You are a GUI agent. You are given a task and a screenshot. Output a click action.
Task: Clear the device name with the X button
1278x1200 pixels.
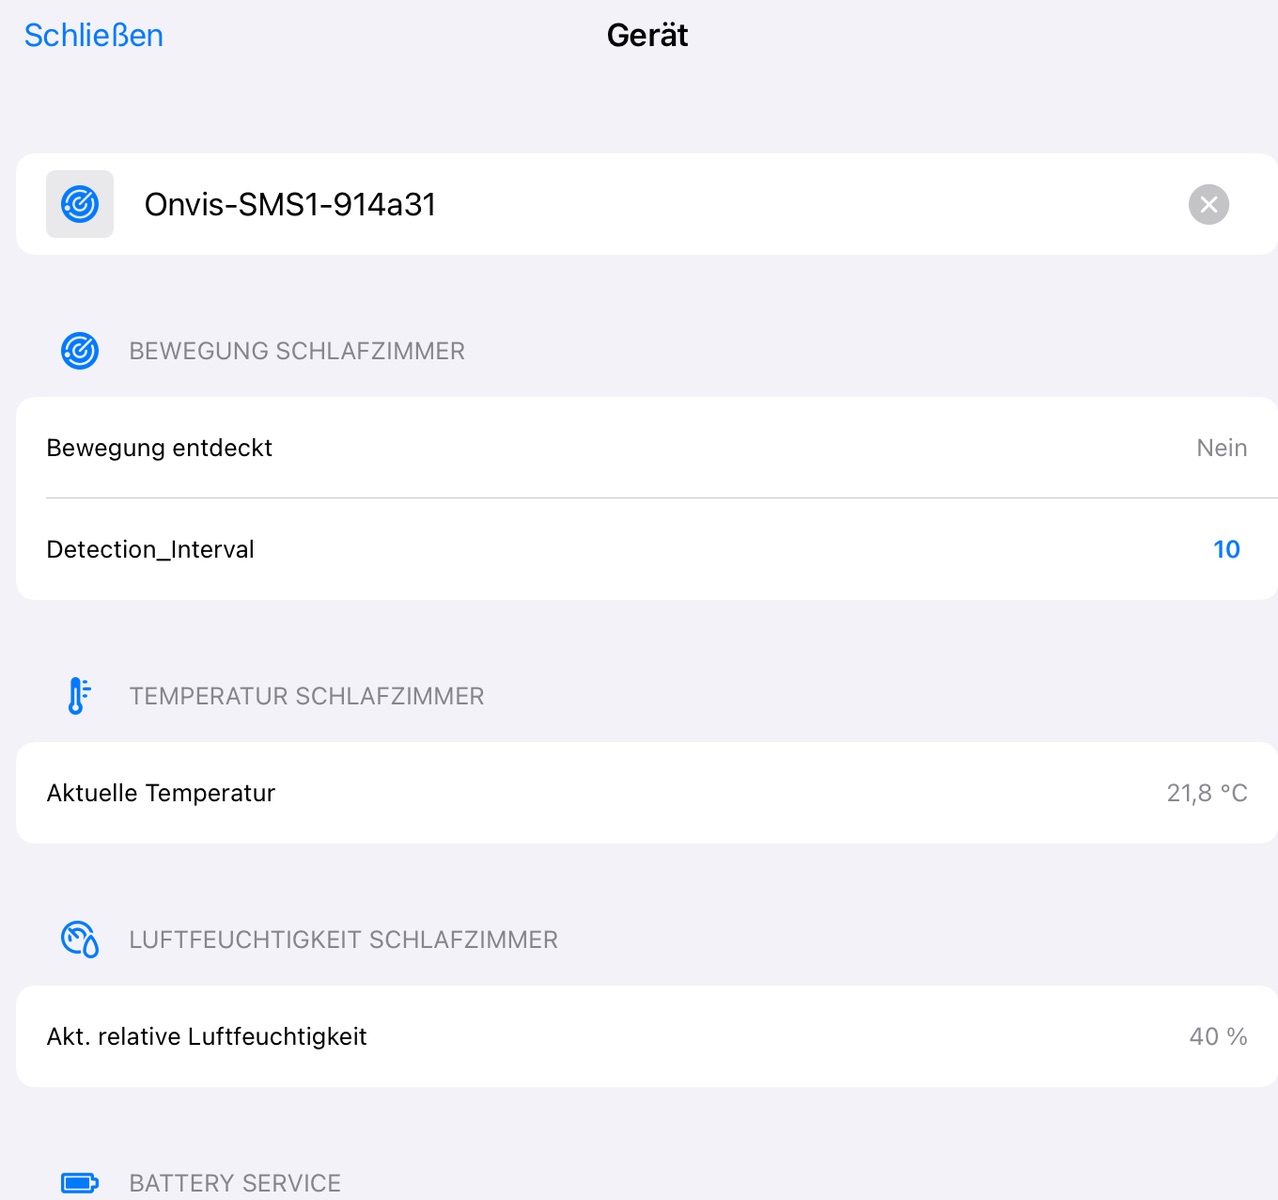1208,204
